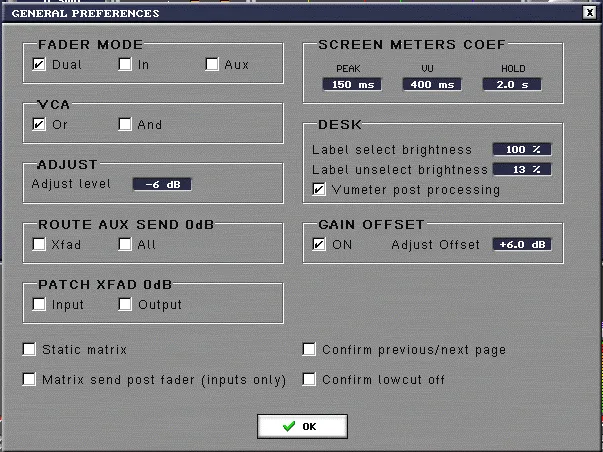Enable Patch Xfad 0dB Output checkbox

[125, 304]
